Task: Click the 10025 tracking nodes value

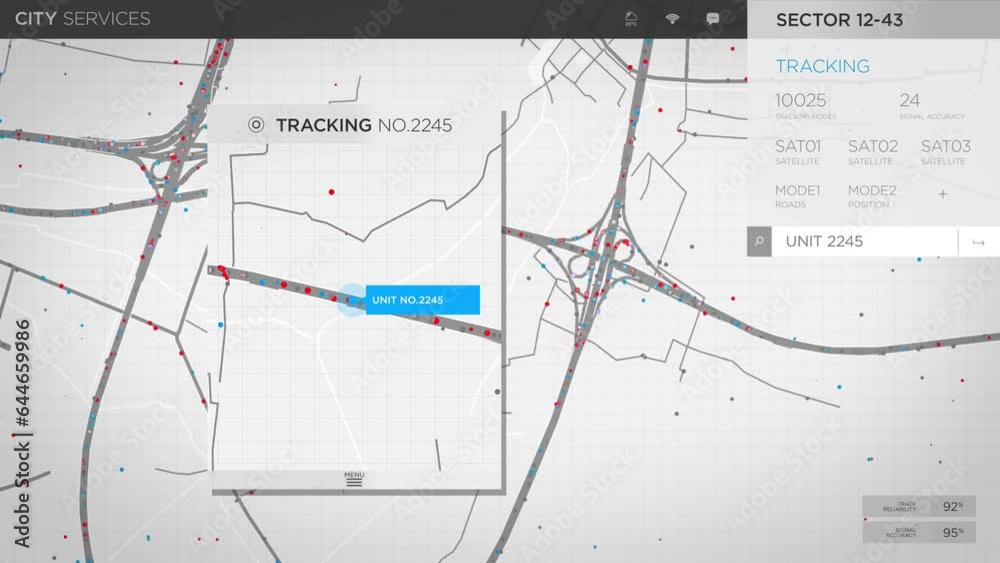Action: coord(801,100)
